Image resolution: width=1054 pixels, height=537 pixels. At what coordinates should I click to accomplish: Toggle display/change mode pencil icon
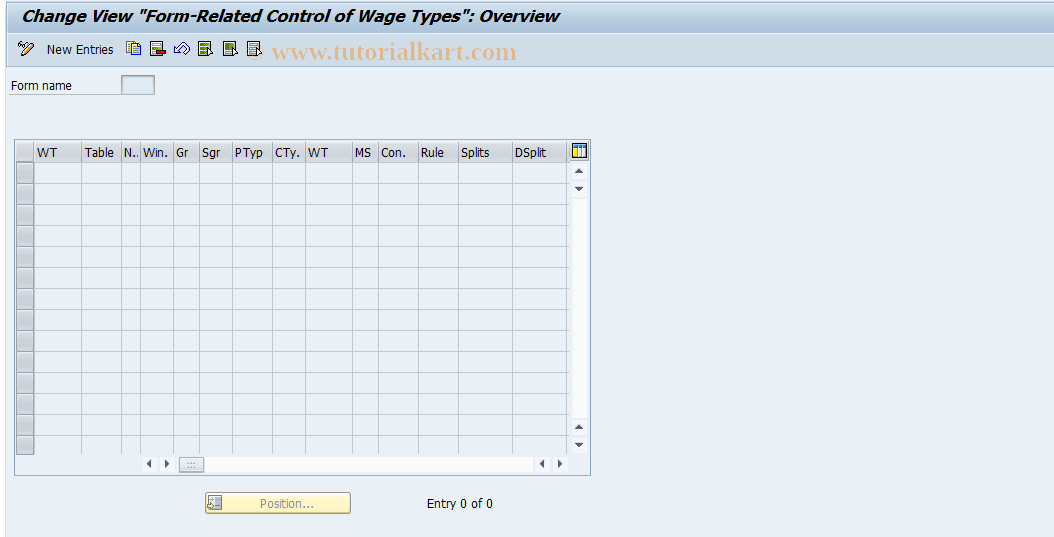point(26,48)
